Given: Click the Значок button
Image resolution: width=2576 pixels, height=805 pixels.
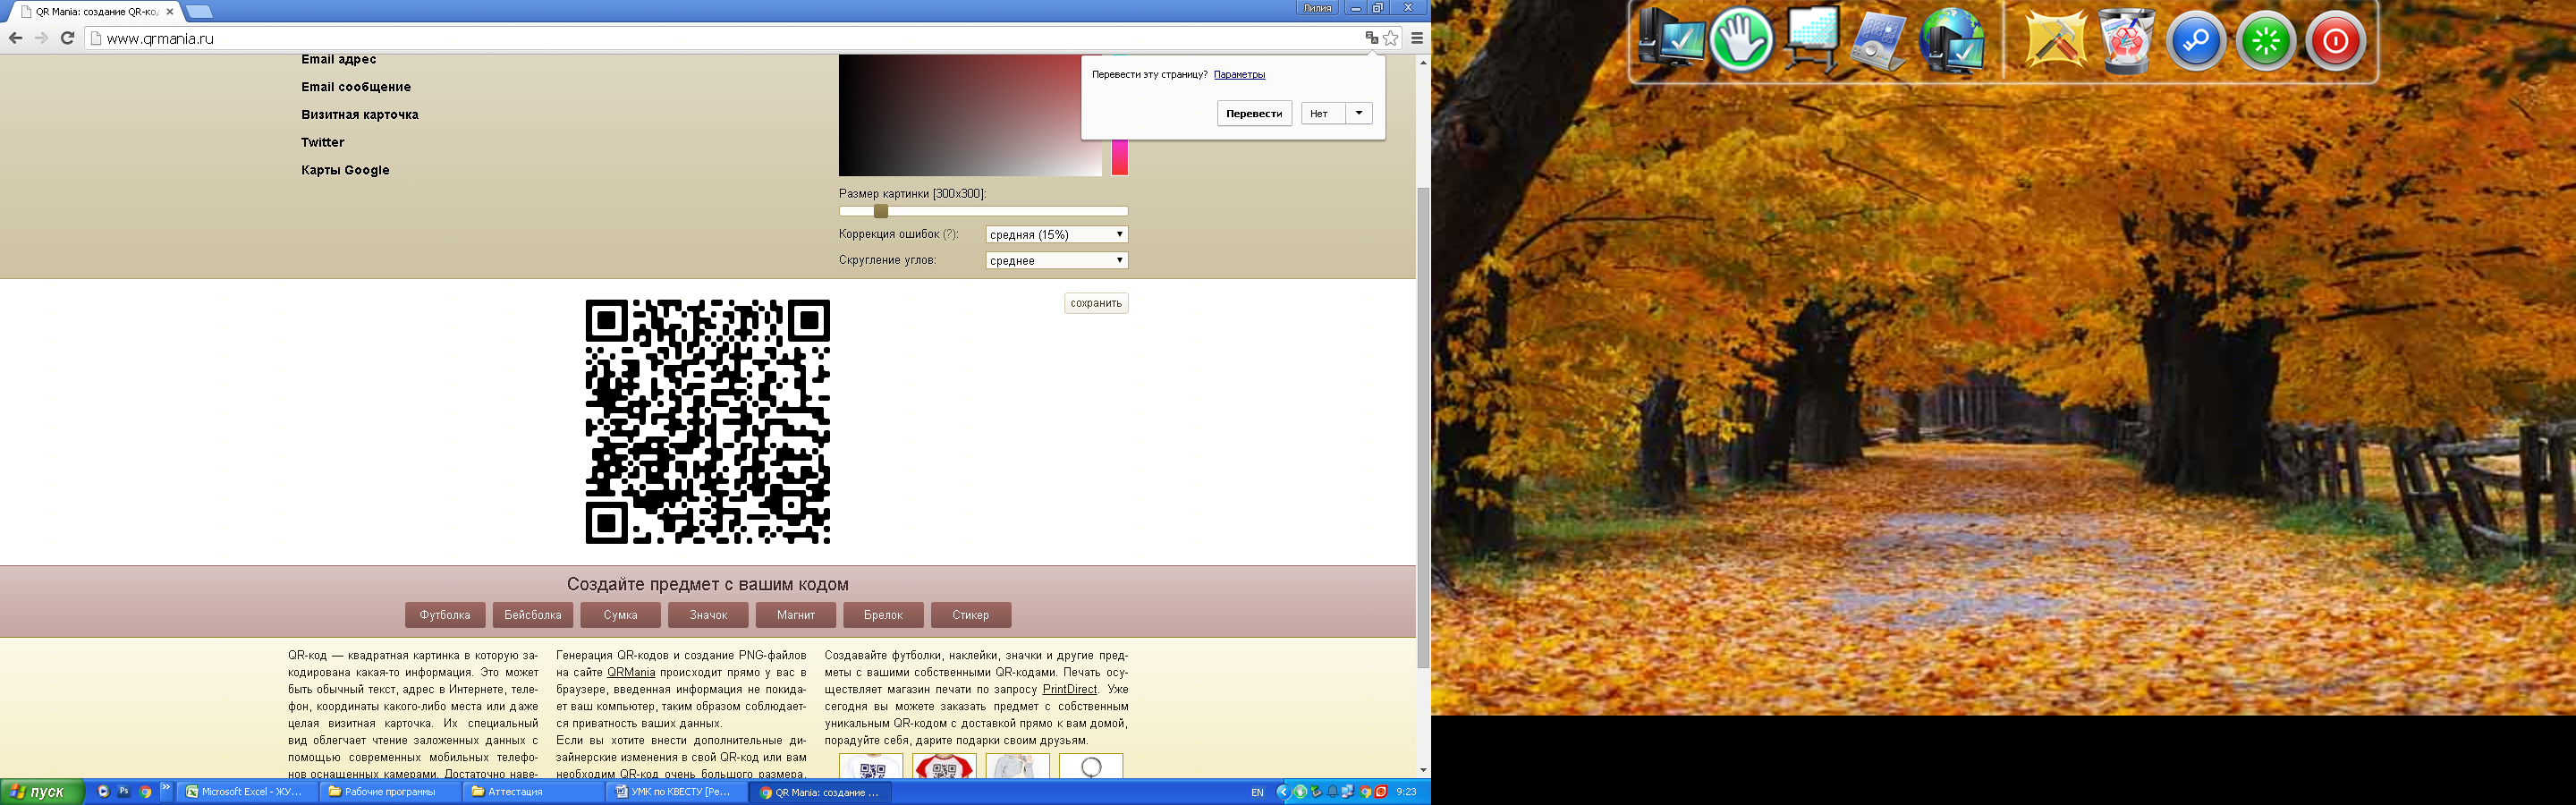Looking at the screenshot, I should tap(708, 615).
